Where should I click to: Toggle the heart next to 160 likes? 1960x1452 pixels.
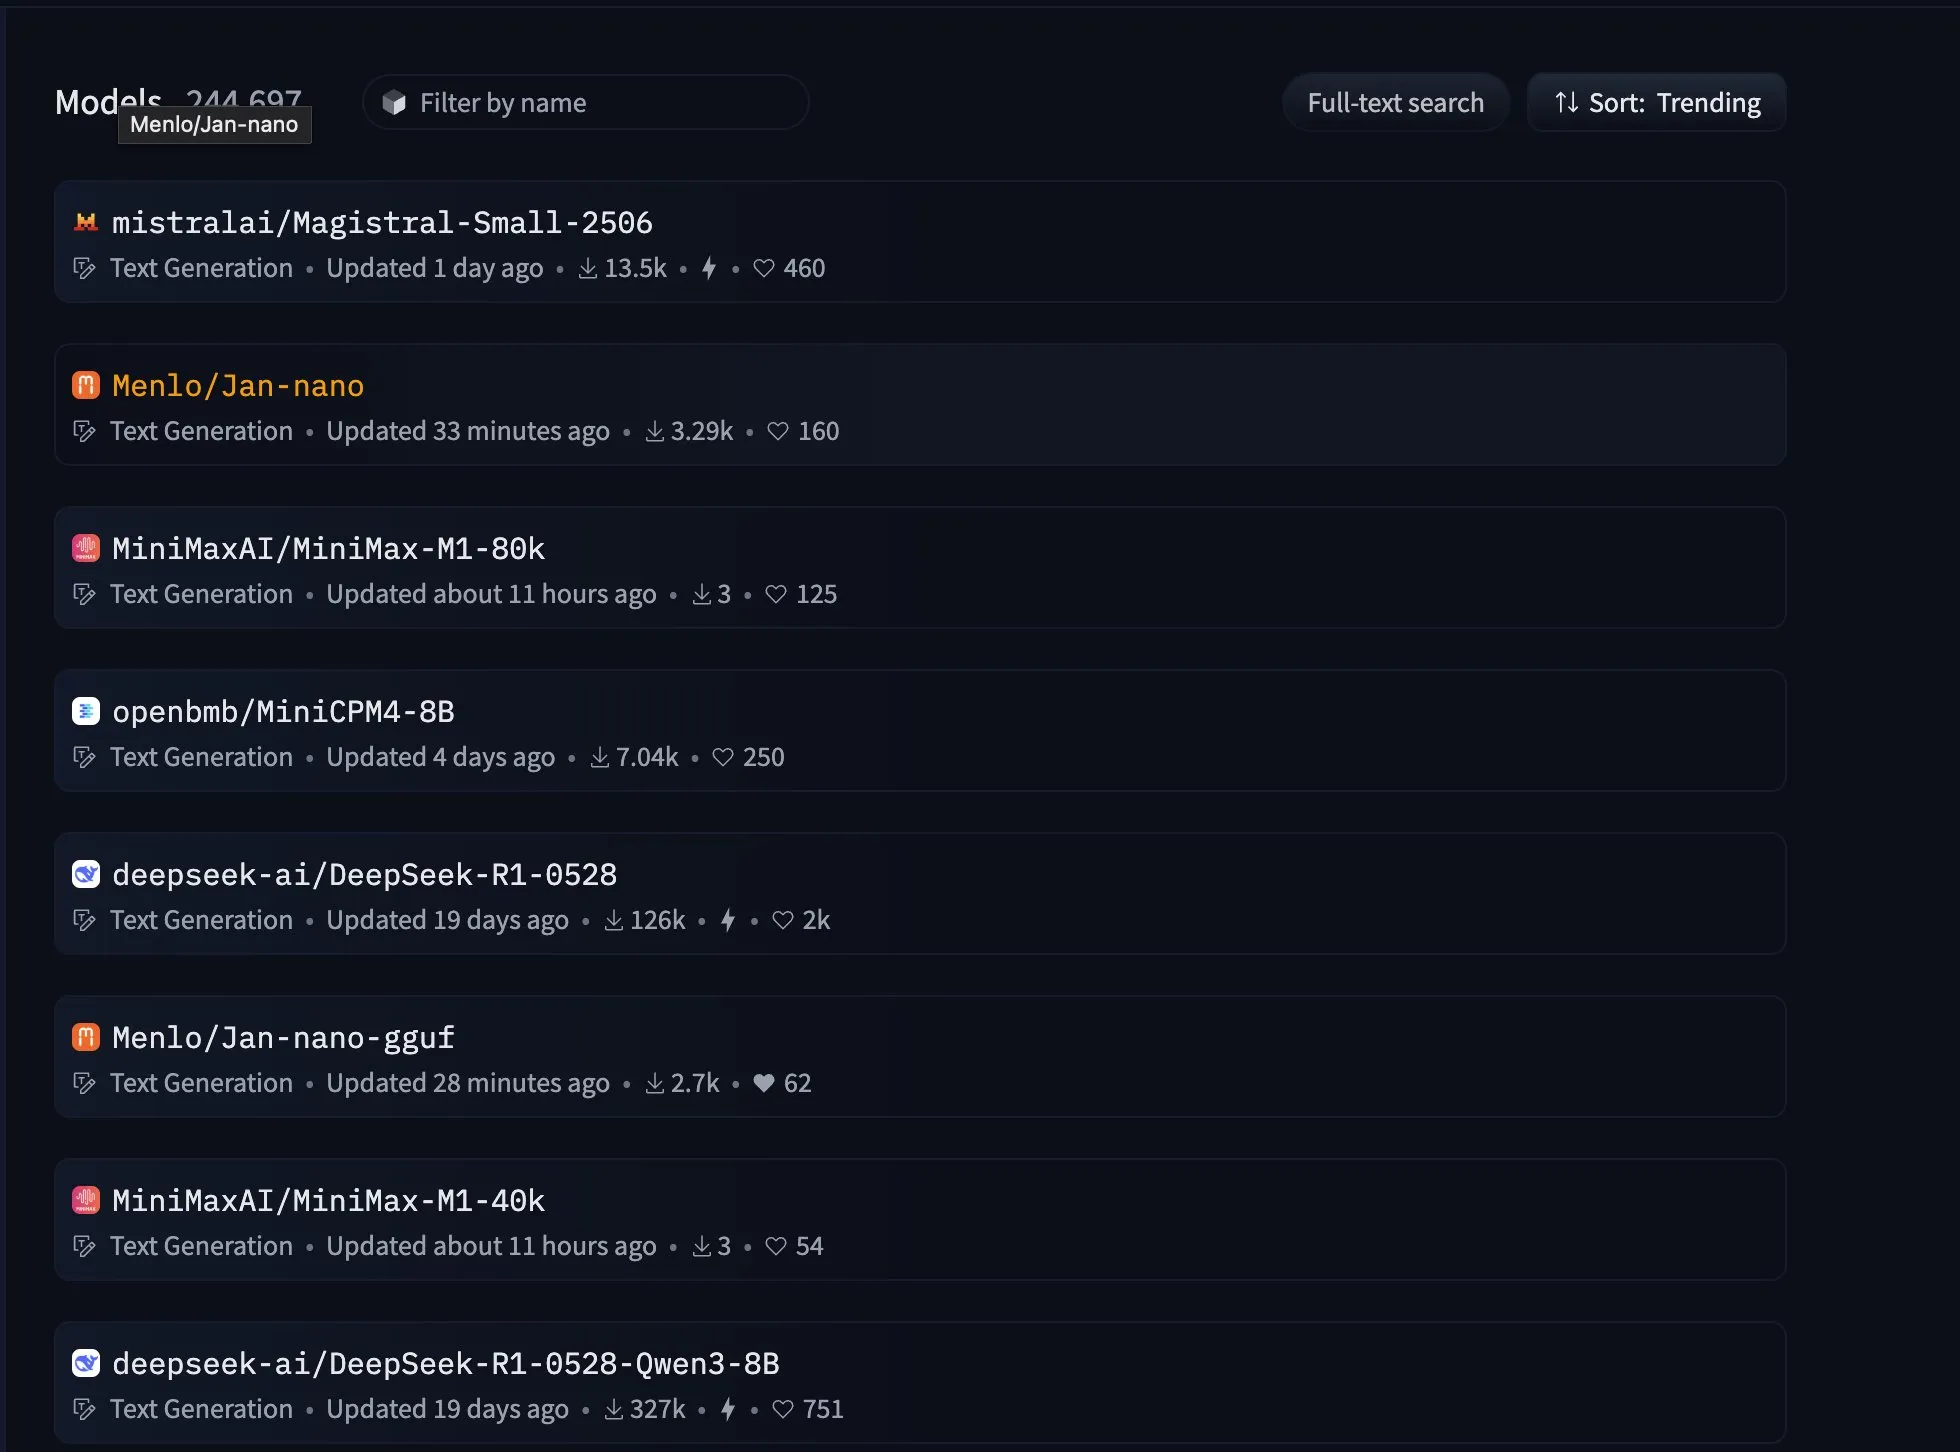coord(778,431)
